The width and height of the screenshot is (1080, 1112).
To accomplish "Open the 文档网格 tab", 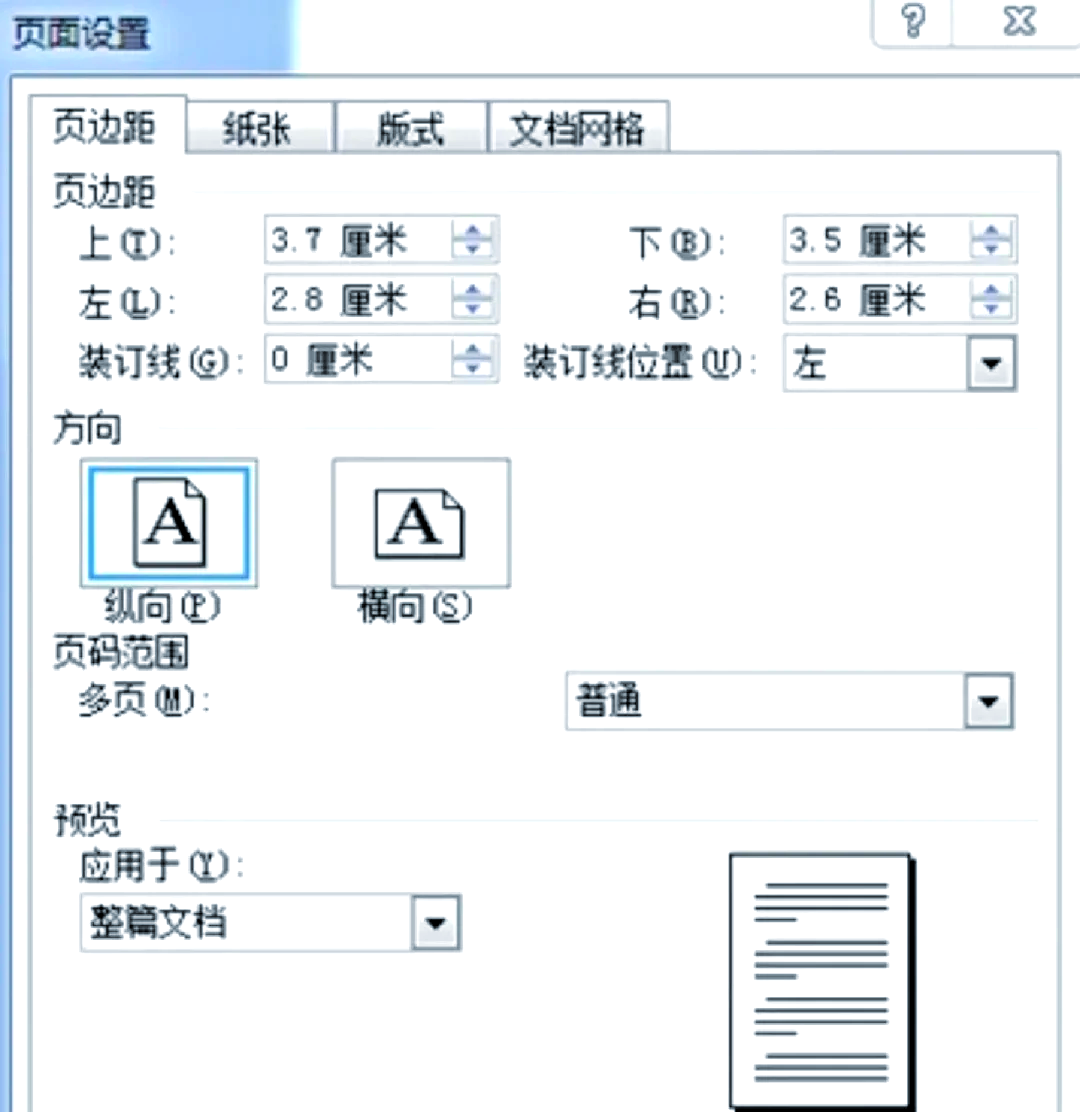I will point(578,129).
